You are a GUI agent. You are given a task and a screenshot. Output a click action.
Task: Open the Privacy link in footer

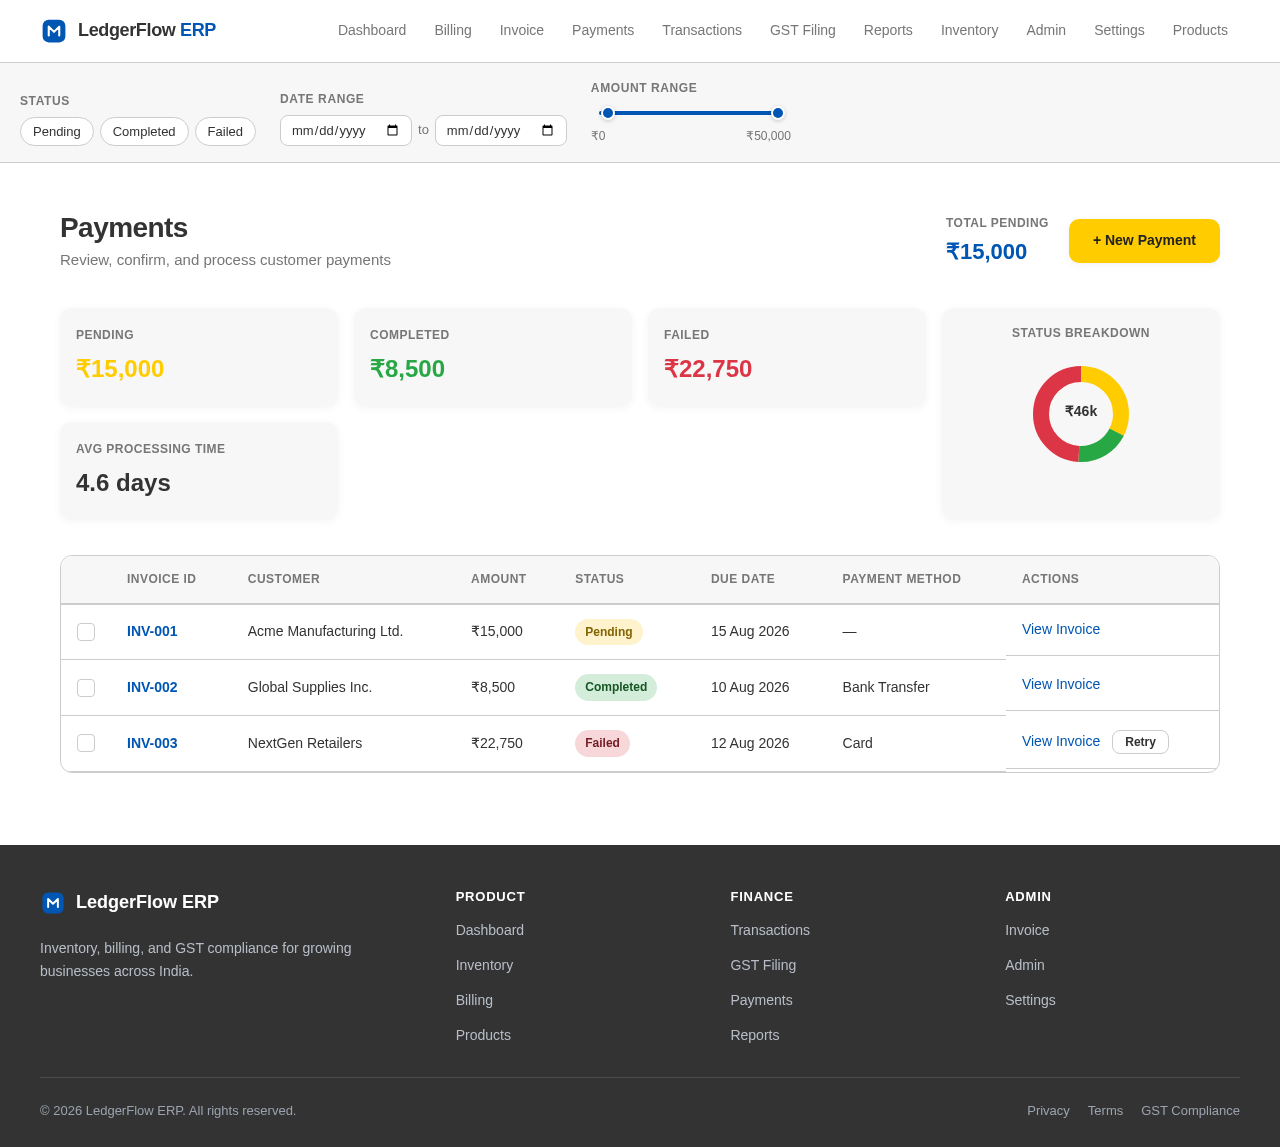pos(1048,1110)
